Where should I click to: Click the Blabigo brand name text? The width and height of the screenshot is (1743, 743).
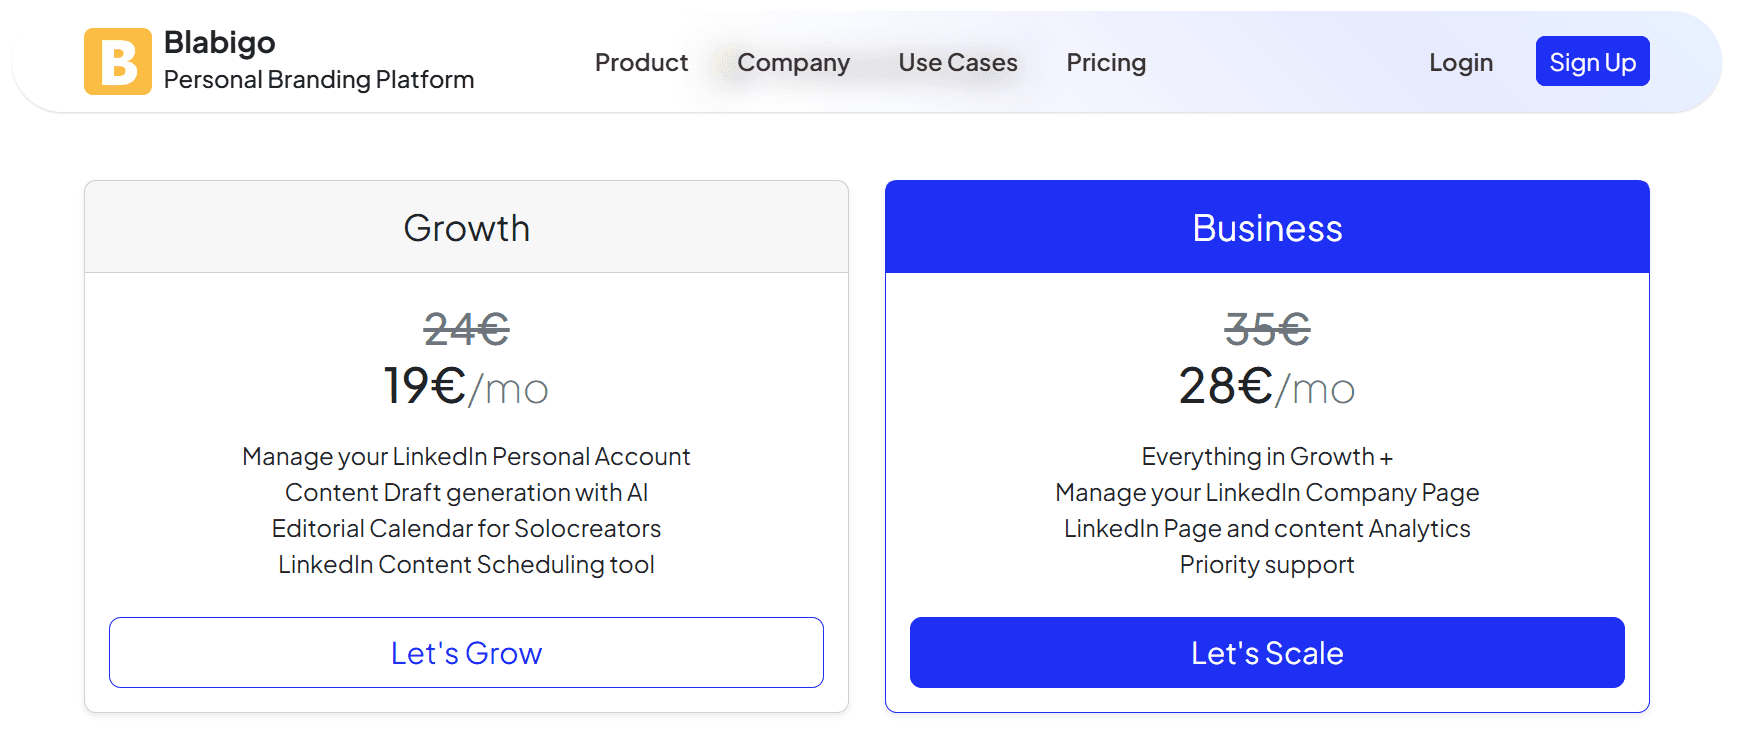(219, 42)
